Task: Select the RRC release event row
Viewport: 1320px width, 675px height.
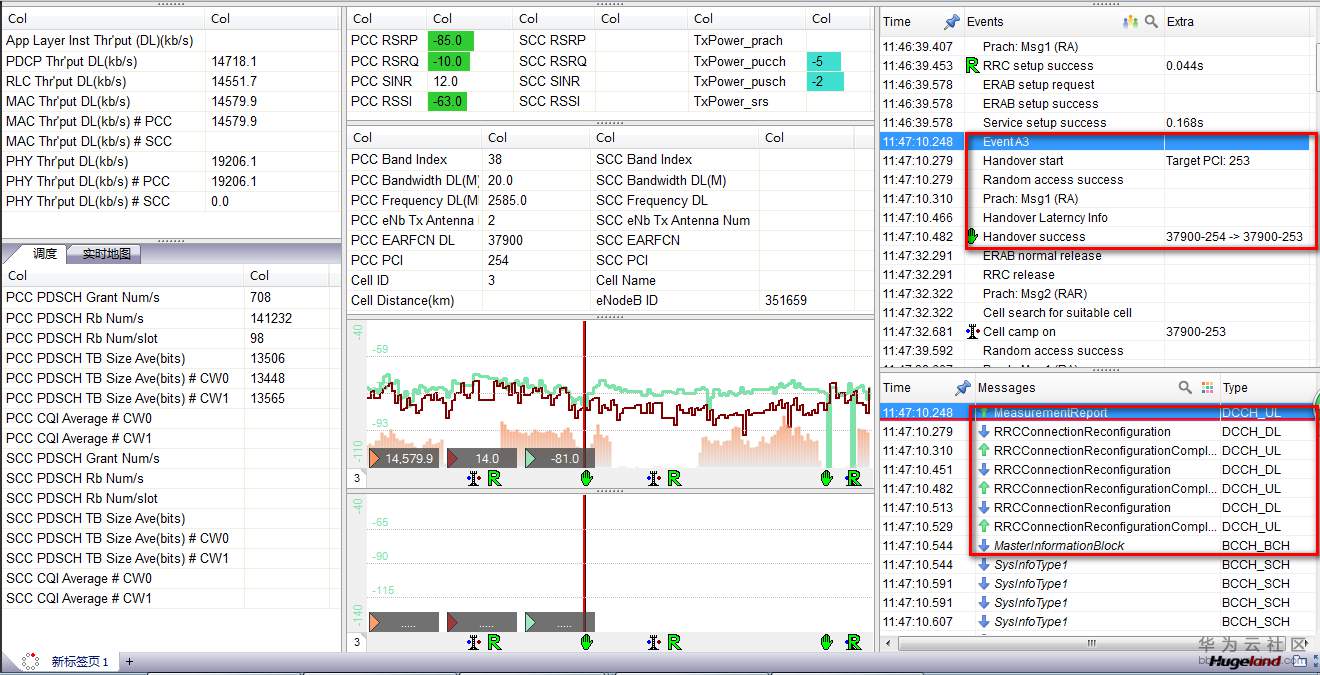Action: (1094, 275)
